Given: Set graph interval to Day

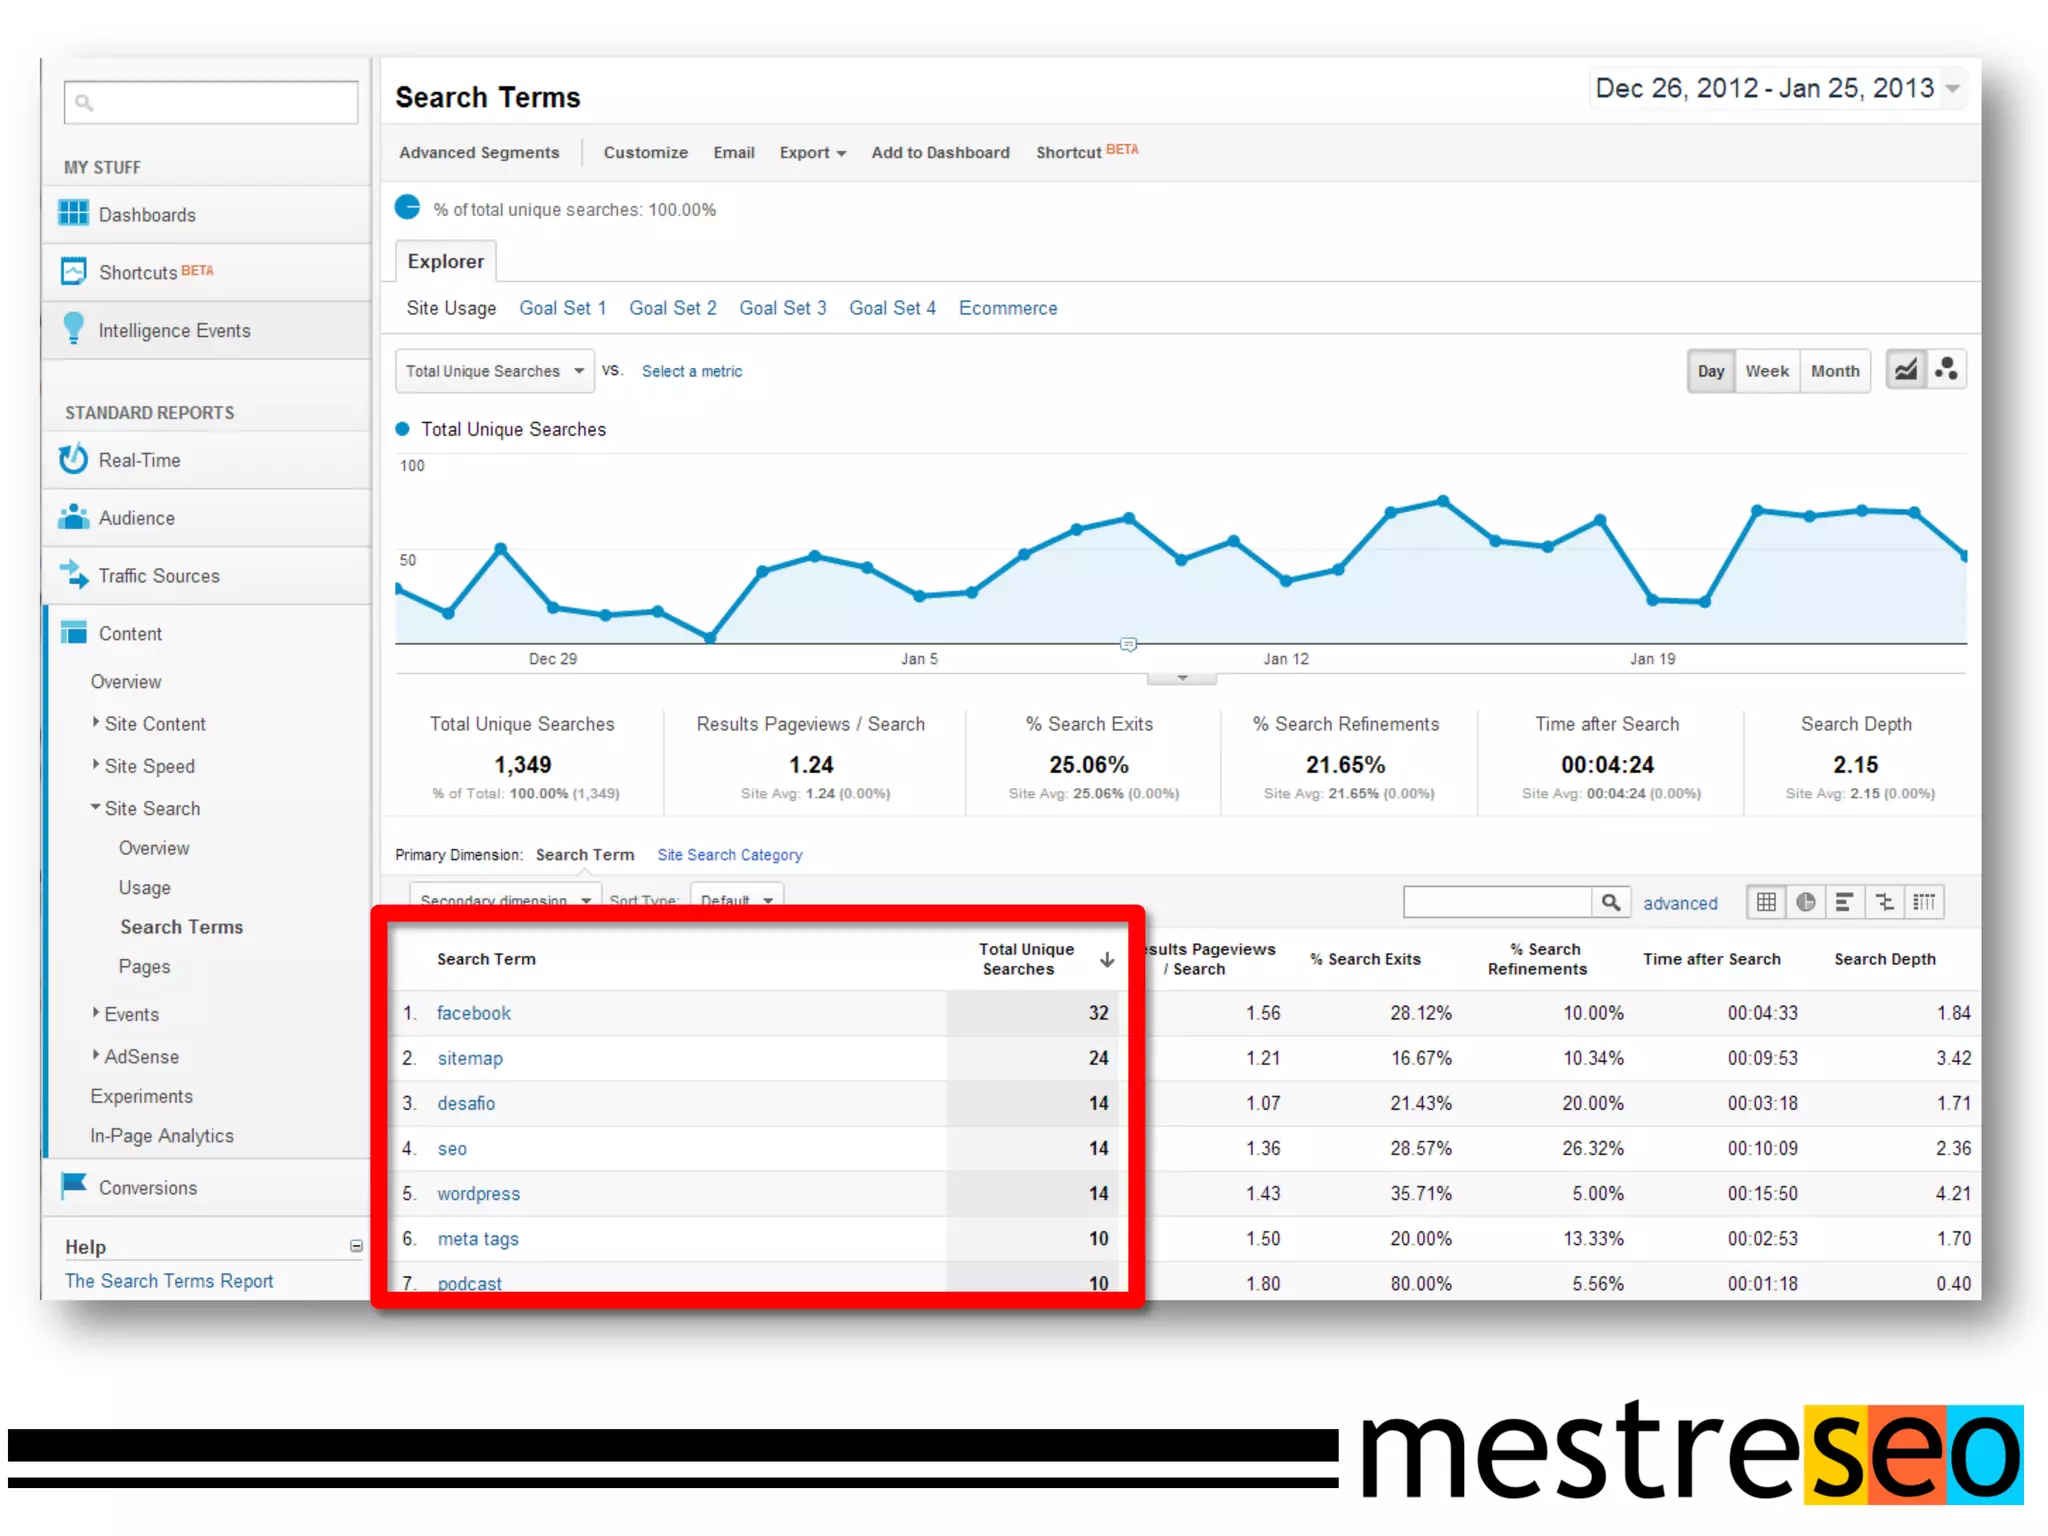Looking at the screenshot, I should pyautogui.click(x=1711, y=371).
